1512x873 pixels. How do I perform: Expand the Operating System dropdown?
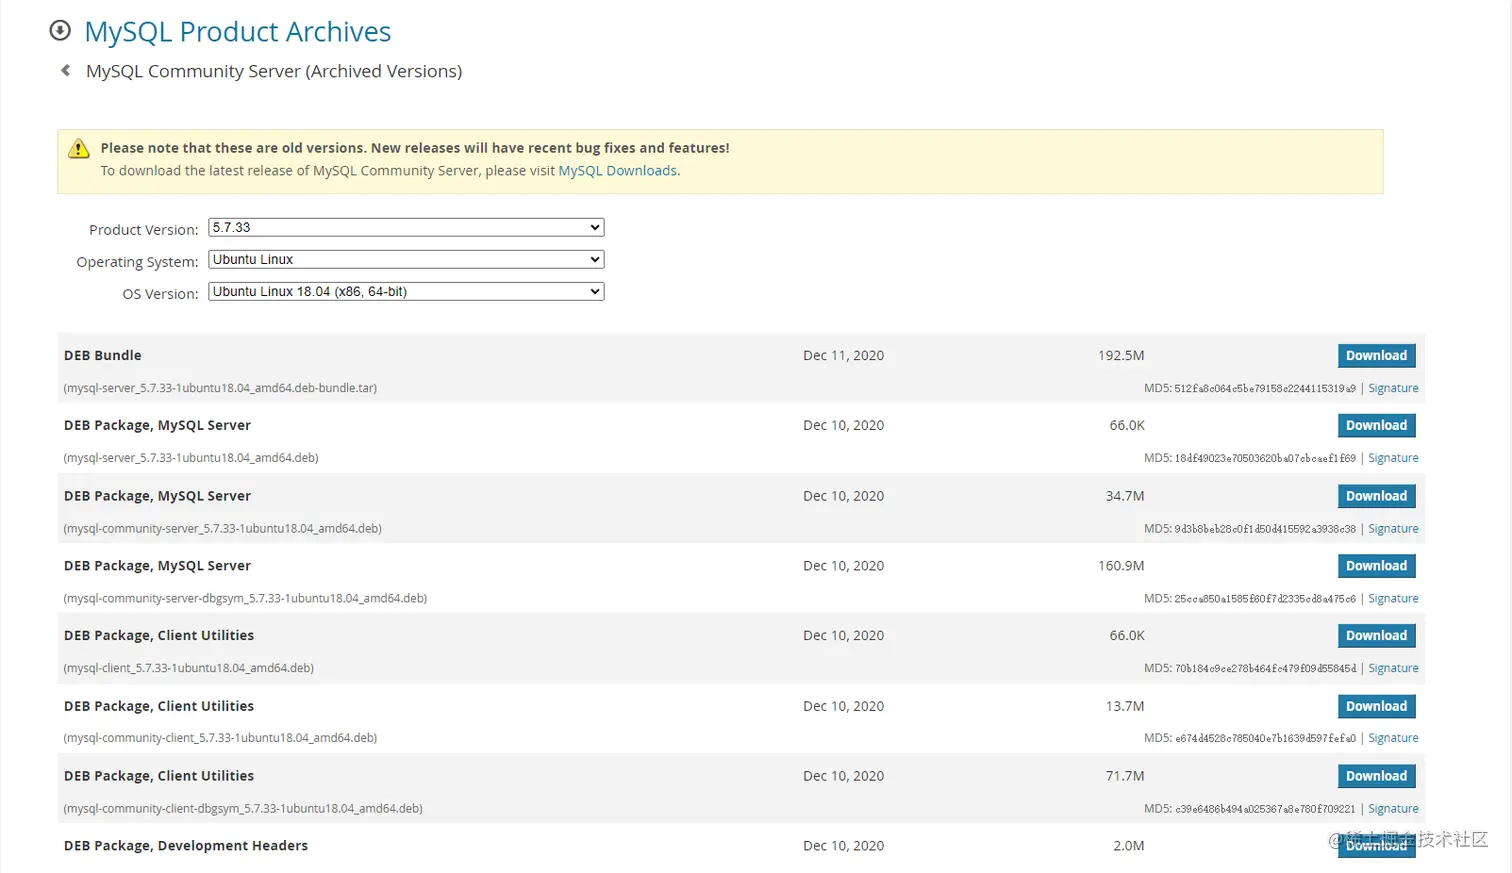(406, 260)
